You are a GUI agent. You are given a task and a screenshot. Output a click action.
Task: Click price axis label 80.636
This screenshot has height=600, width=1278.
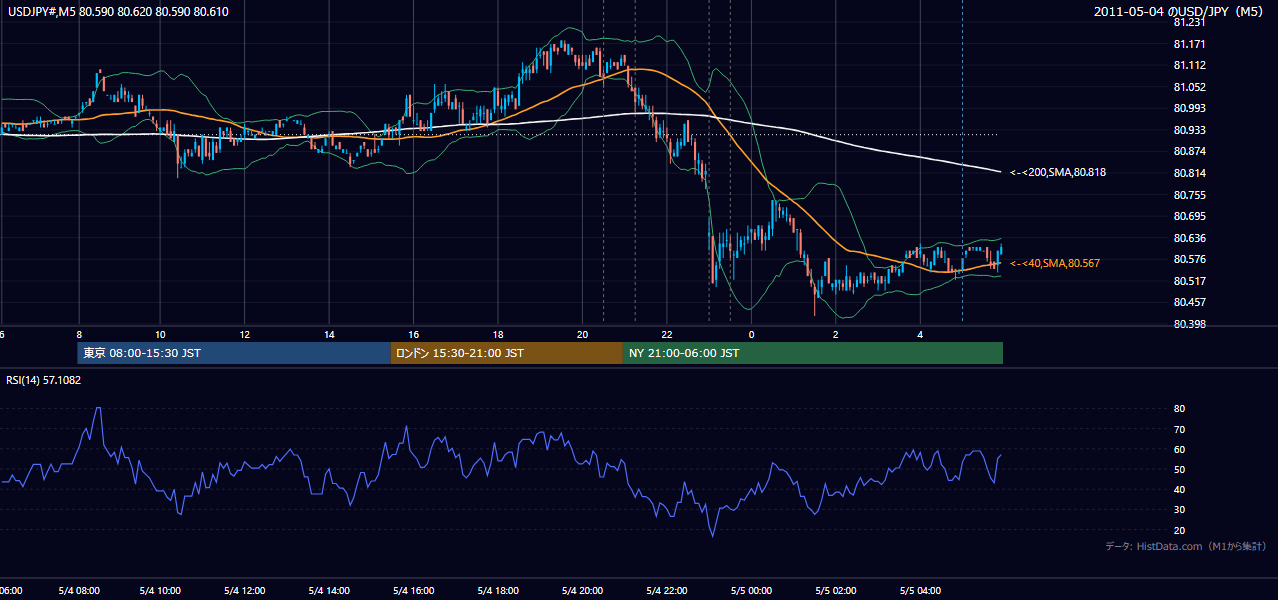[1189, 238]
